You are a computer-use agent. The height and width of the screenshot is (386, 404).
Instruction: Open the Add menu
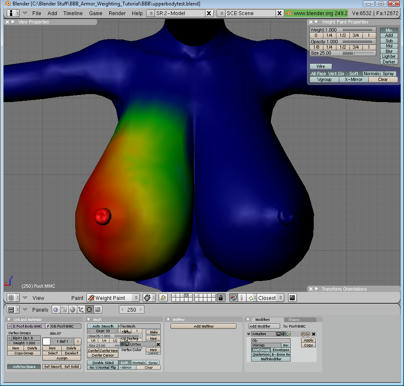(x=52, y=13)
